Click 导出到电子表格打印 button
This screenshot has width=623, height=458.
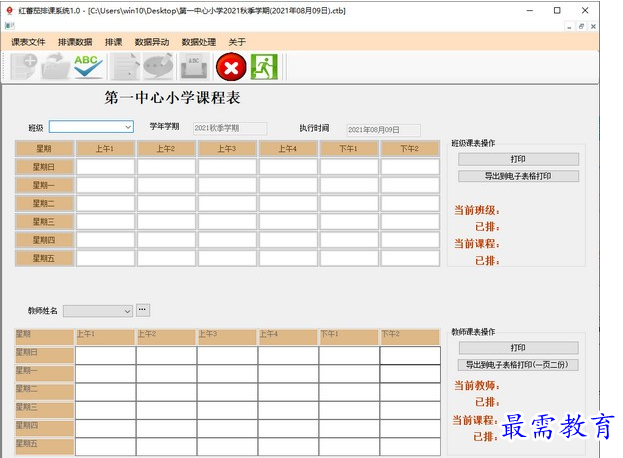pos(518,176)
